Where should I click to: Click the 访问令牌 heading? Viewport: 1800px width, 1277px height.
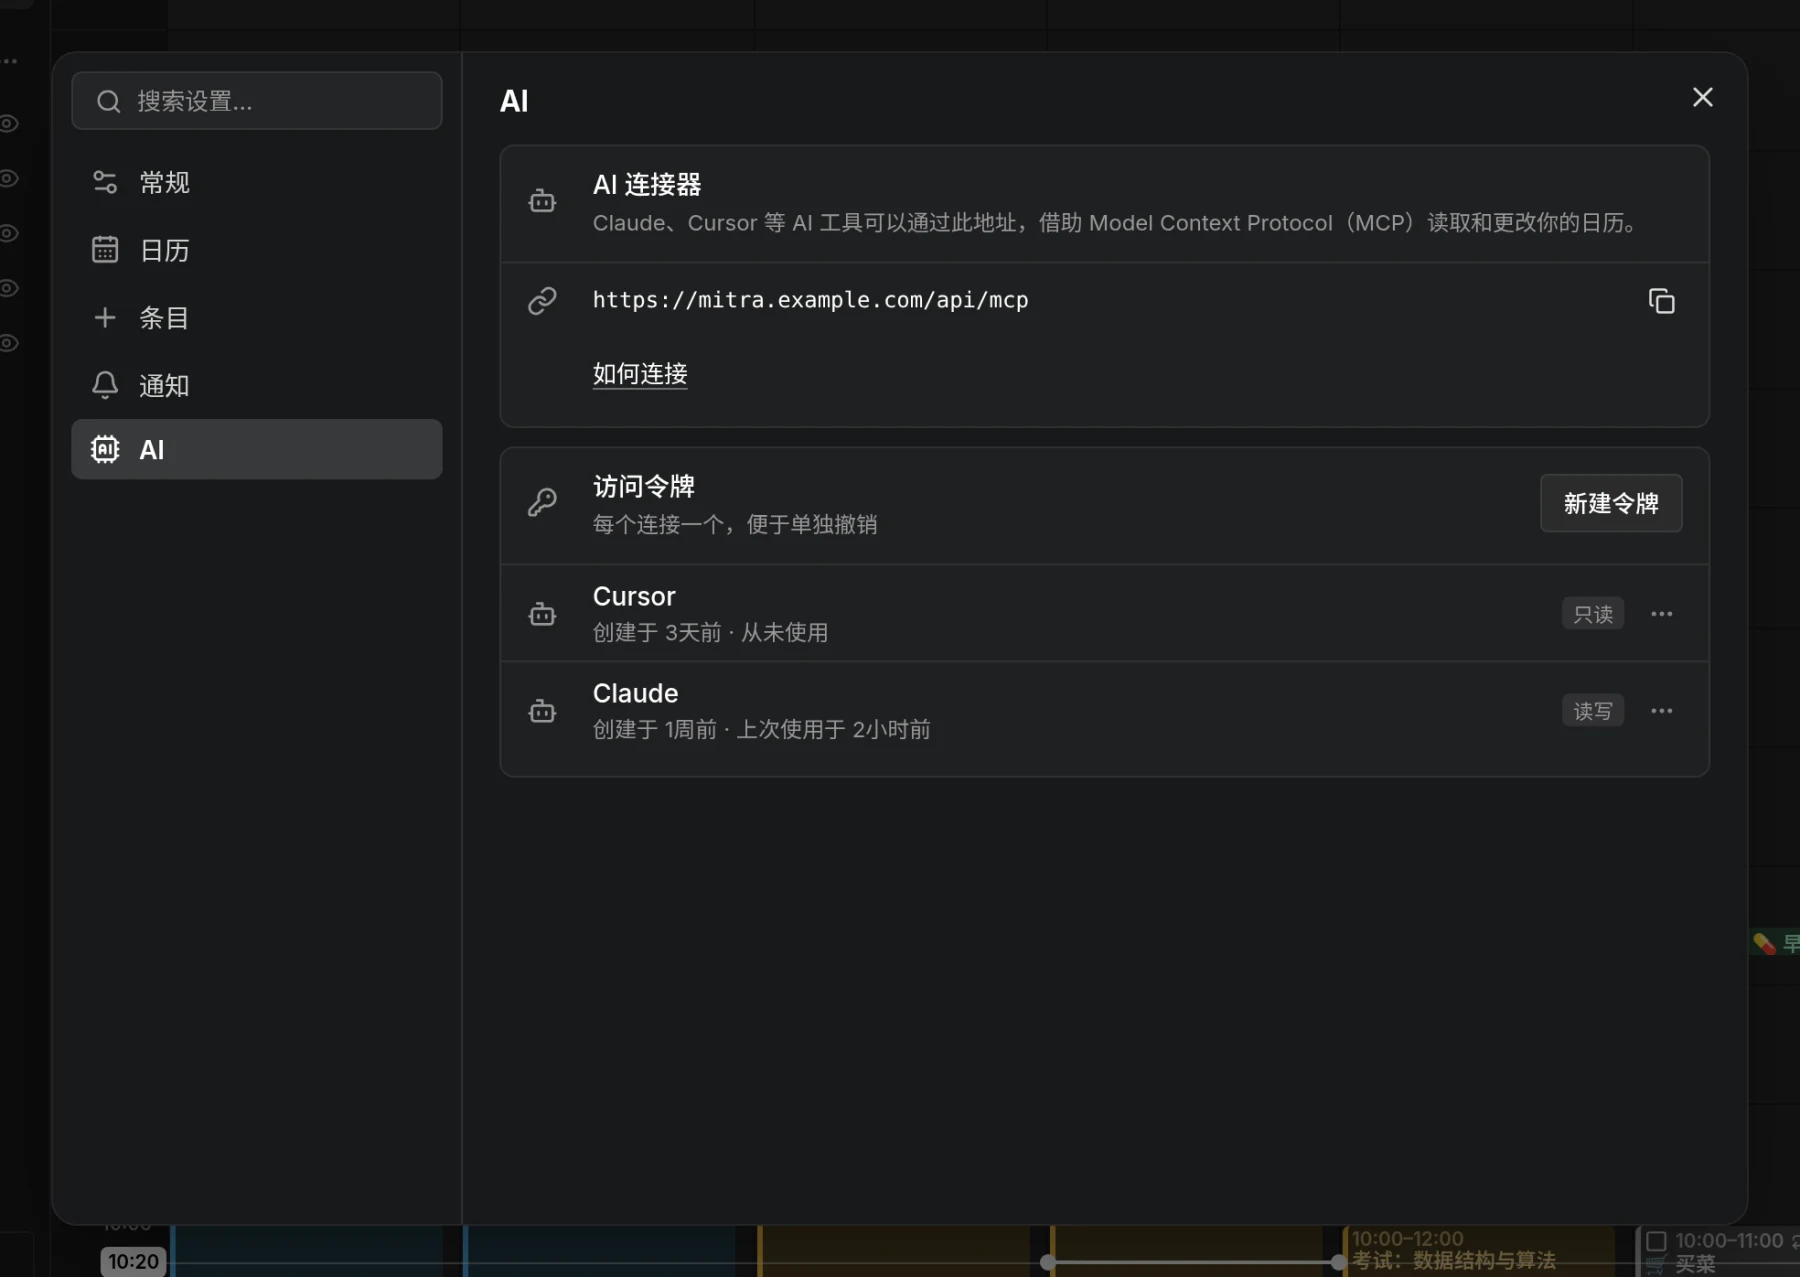pyautogui.click(x=643, y=487)
